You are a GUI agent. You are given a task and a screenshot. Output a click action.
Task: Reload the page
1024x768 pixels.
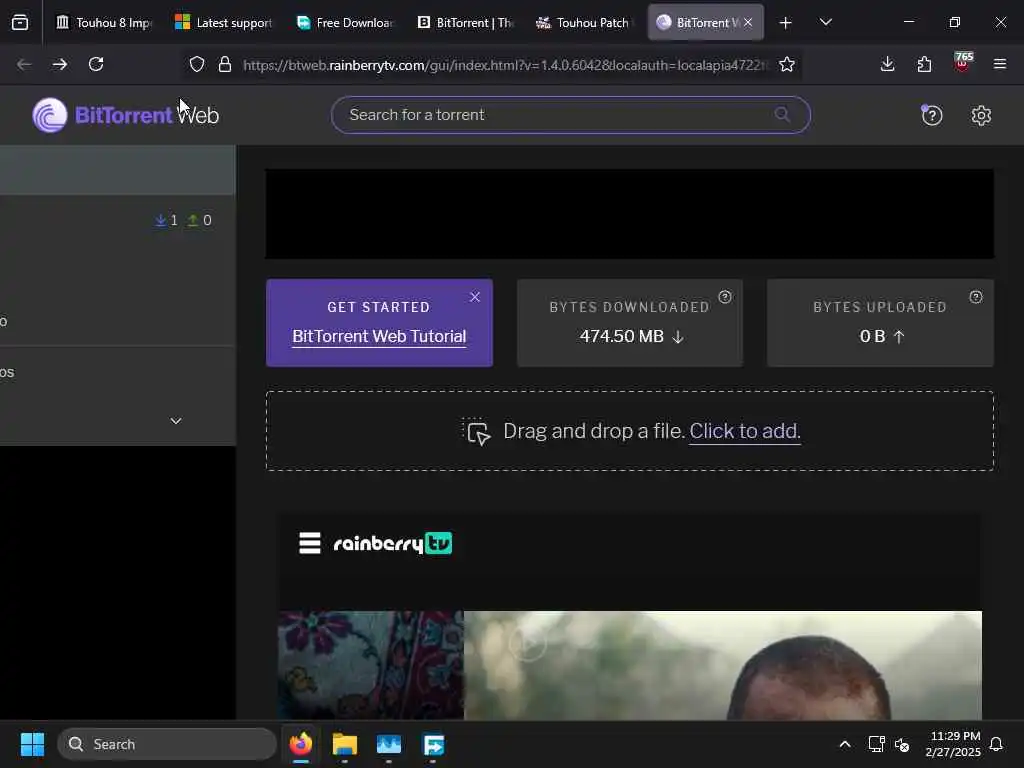96,64
